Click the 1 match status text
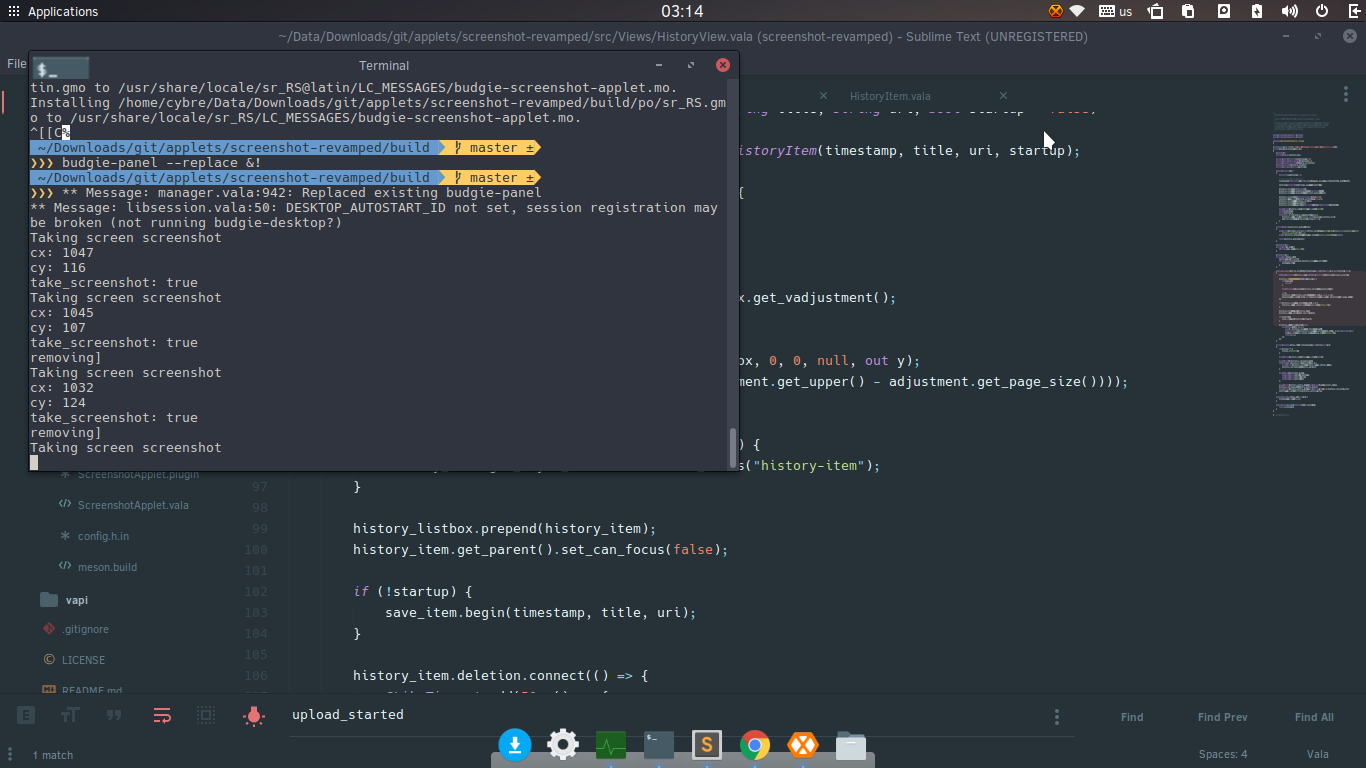 (x=53, y=755)
